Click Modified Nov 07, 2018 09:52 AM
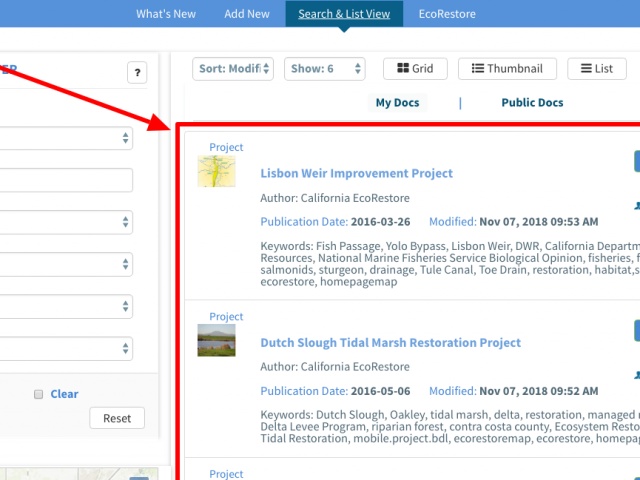 click(513, 391)
